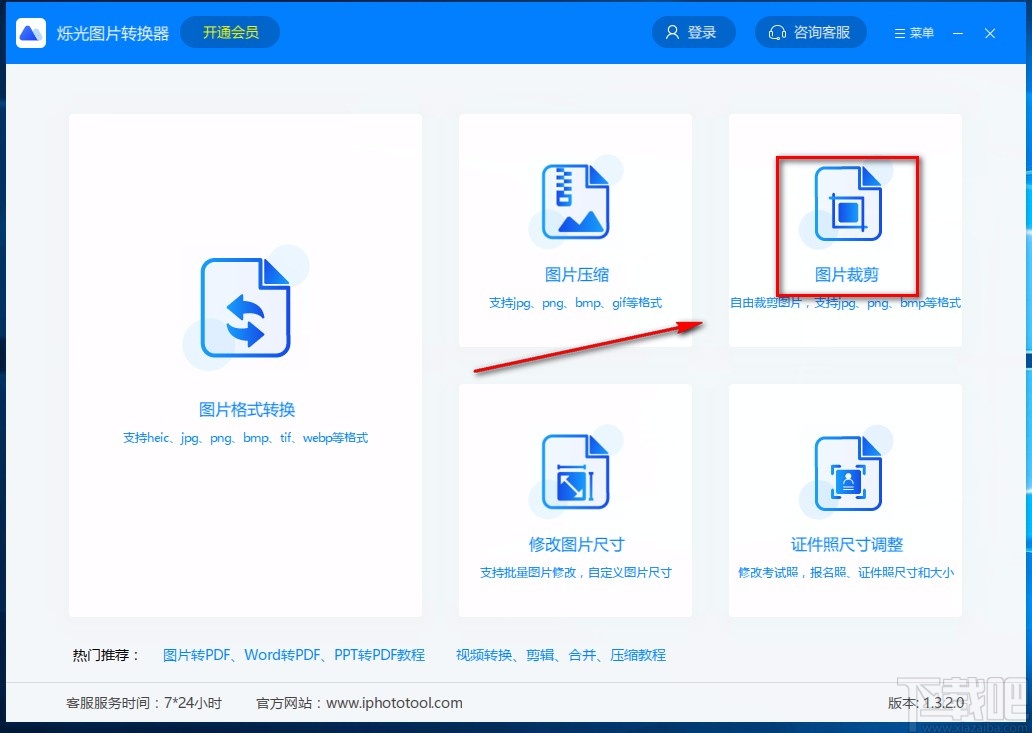Open the 图片压缩 compression tool icon

(x=576, y=200)
